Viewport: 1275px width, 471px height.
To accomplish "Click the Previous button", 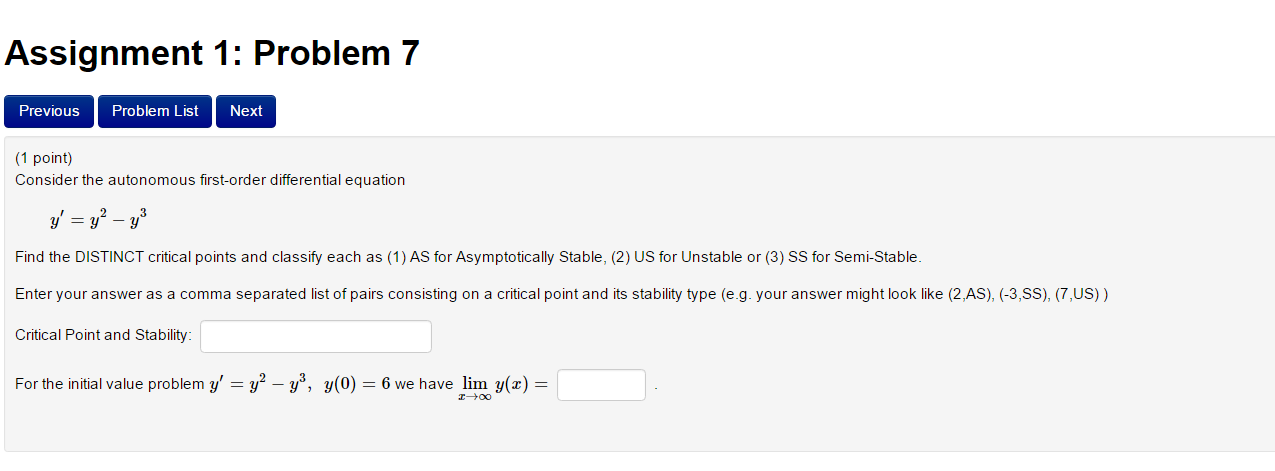I will (49, 111).
